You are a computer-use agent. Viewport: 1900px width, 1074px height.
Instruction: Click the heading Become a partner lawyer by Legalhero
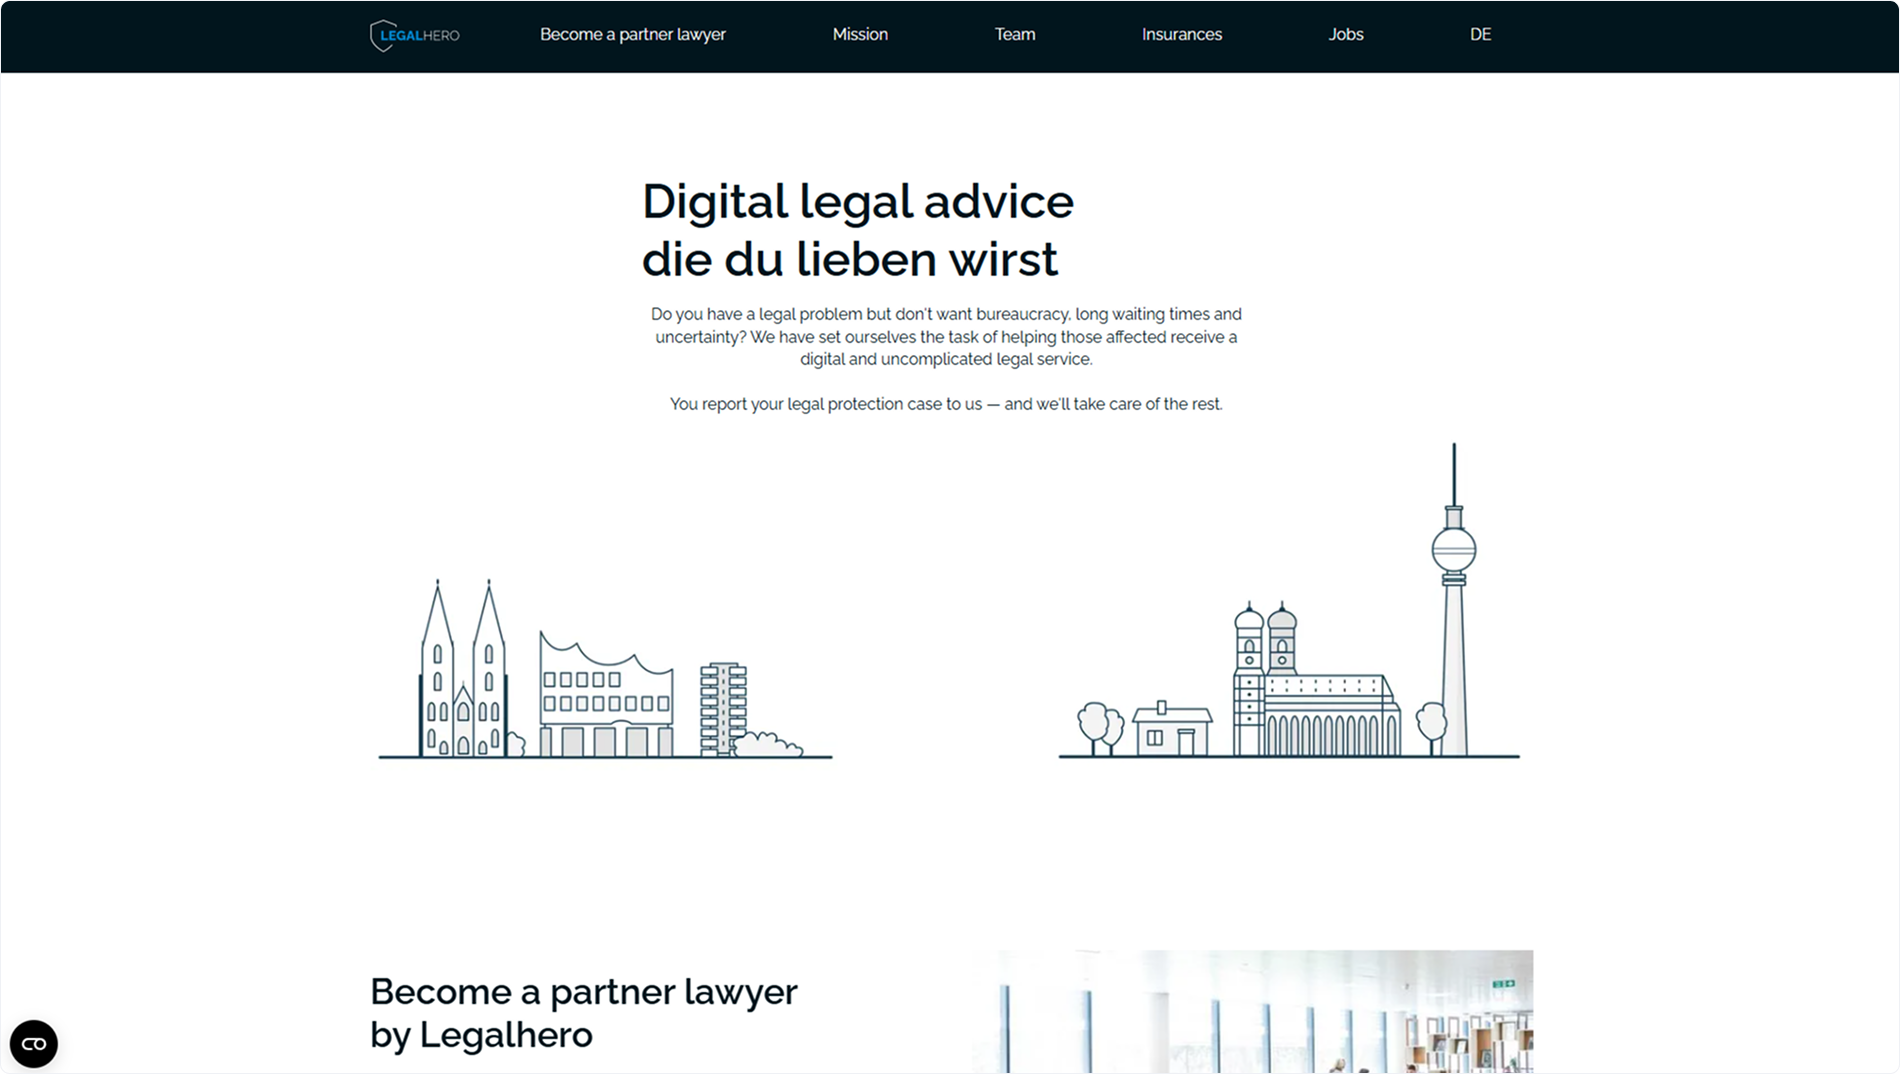(584, 1012)
